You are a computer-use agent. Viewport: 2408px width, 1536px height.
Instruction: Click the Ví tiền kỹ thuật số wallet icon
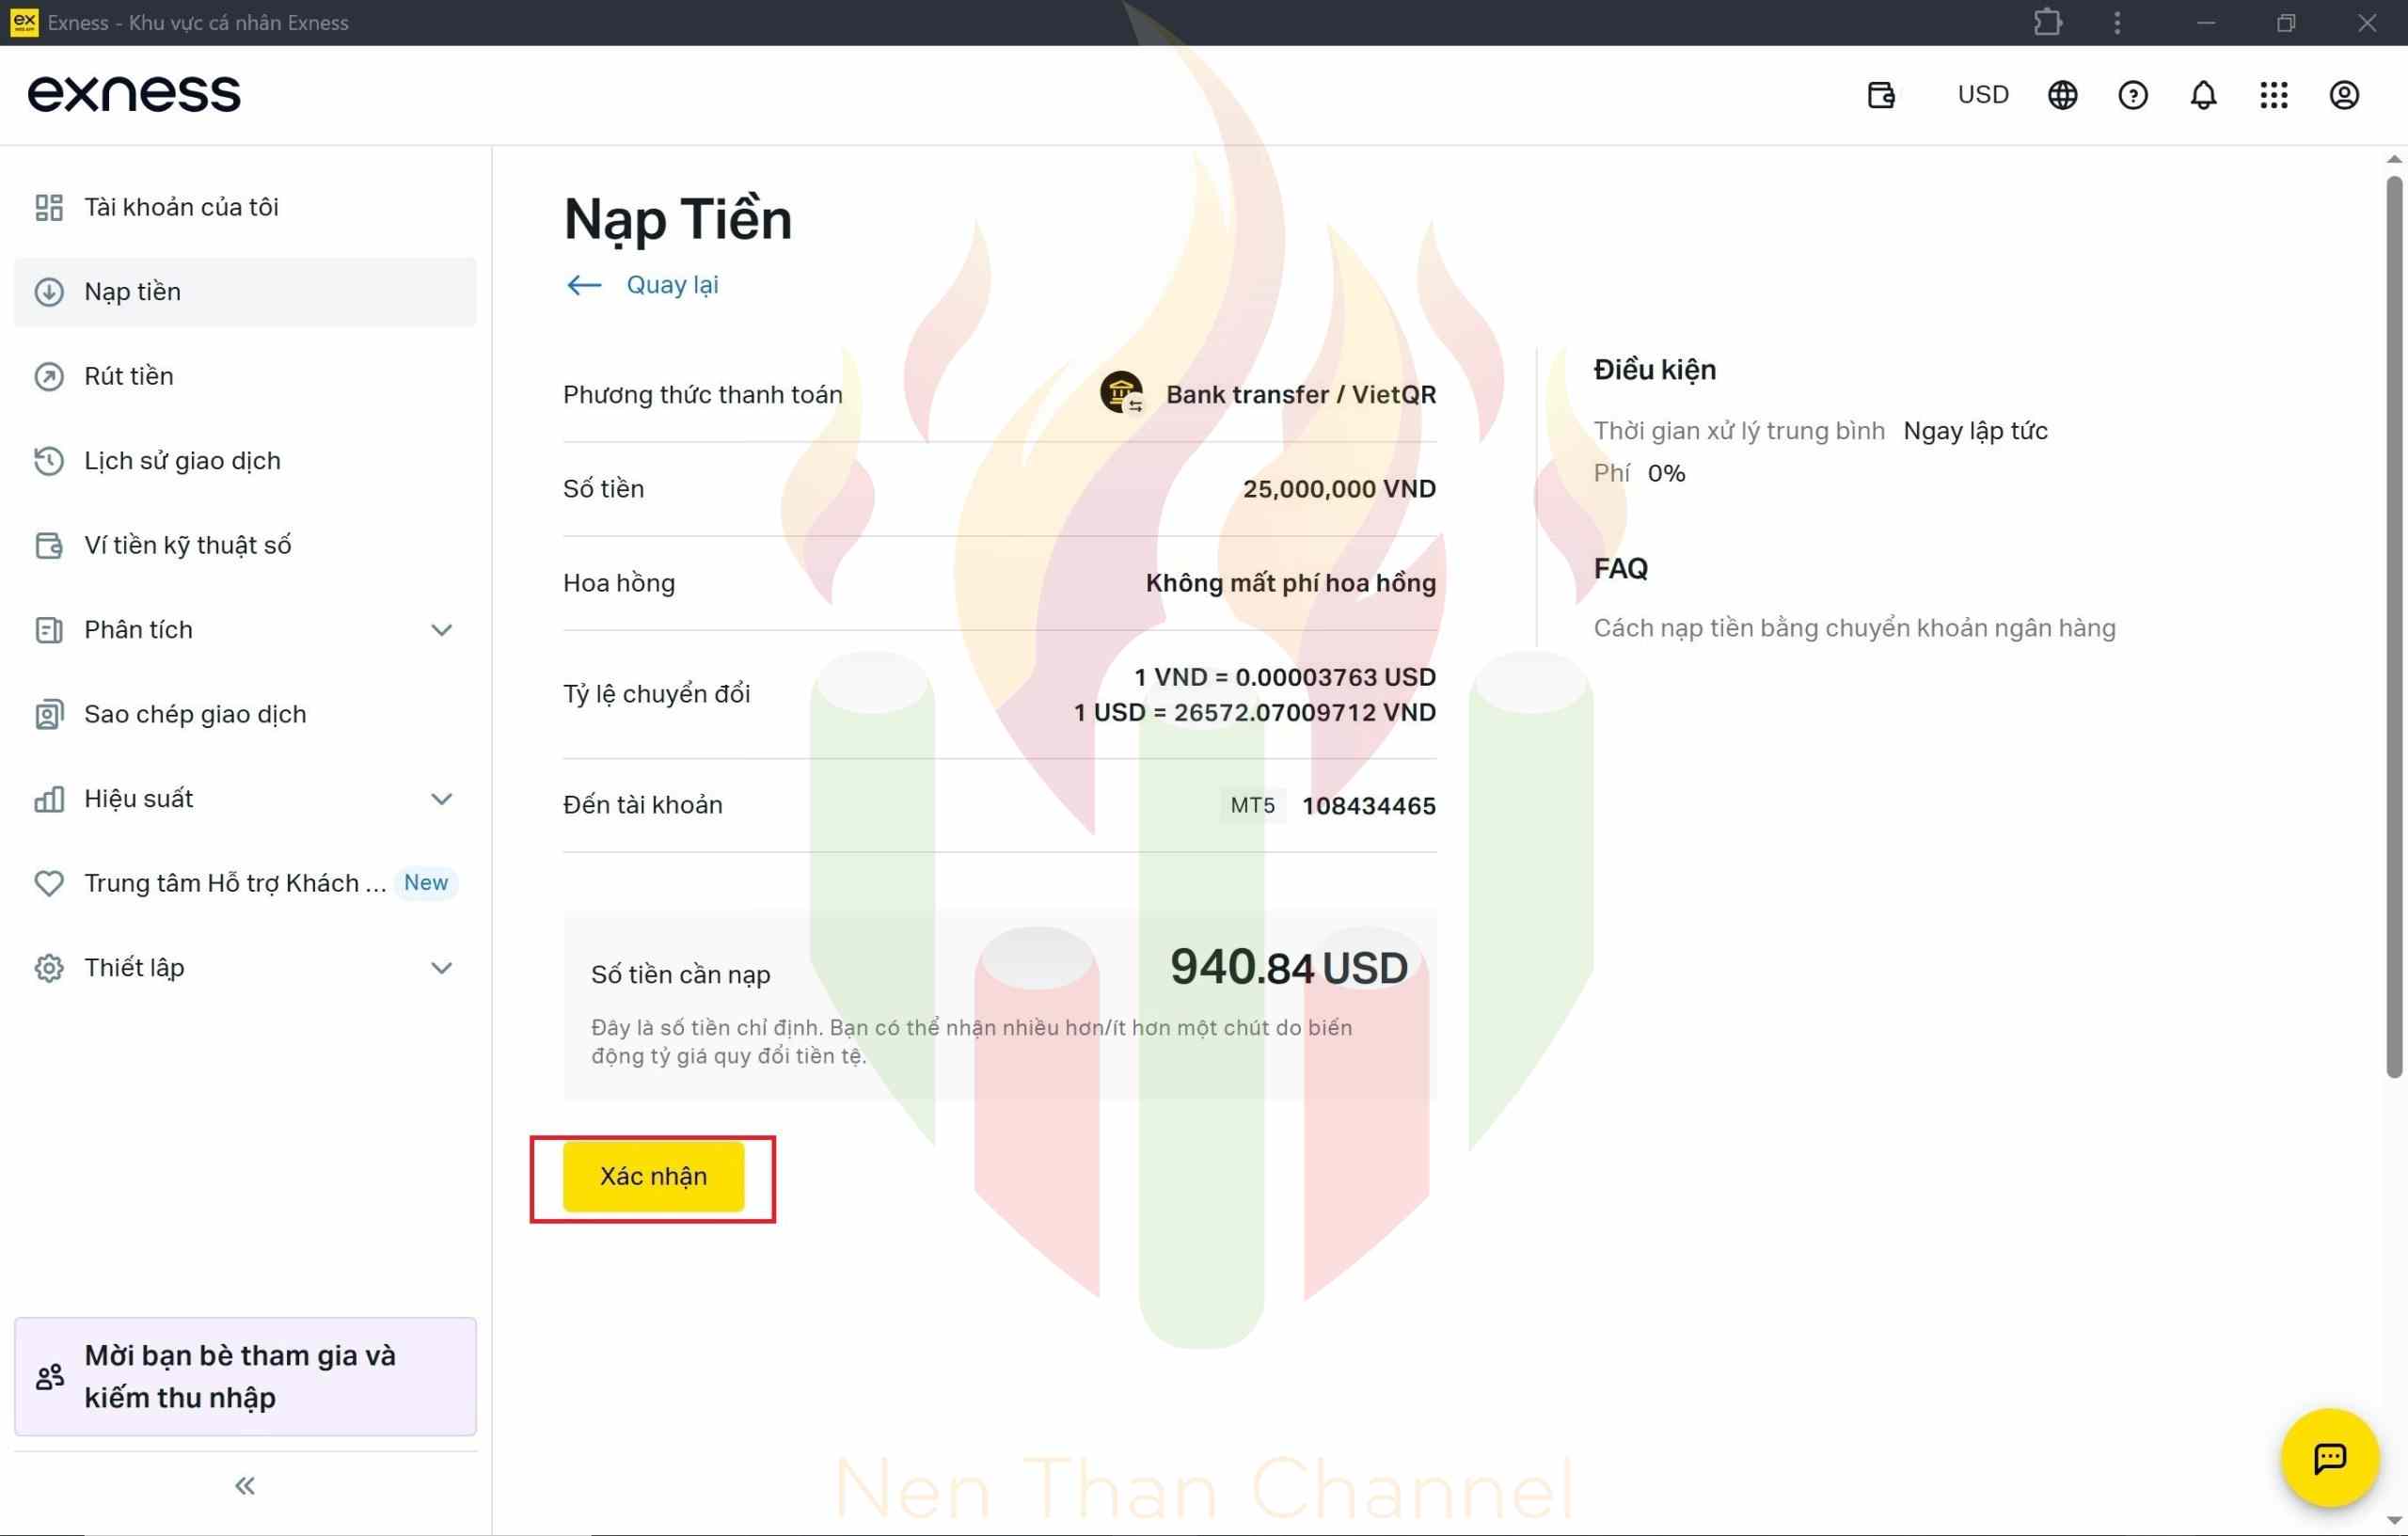pyautogui.click(x=49, y=545)
